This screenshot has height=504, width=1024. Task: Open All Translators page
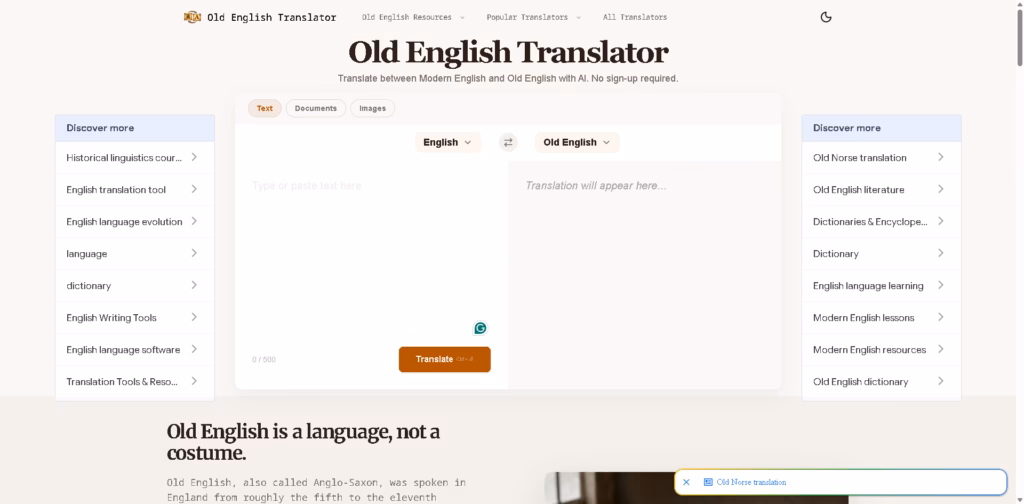635,18
